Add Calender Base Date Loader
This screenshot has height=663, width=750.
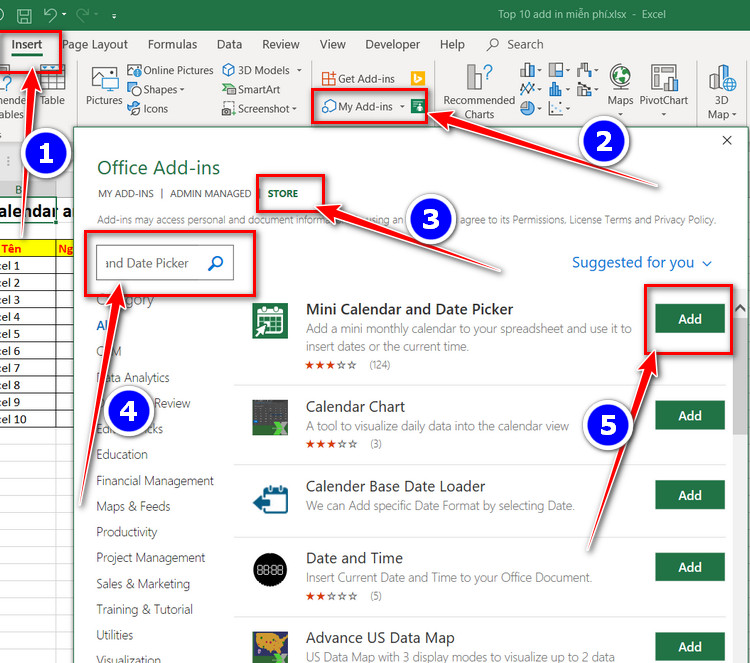point(689,495)
